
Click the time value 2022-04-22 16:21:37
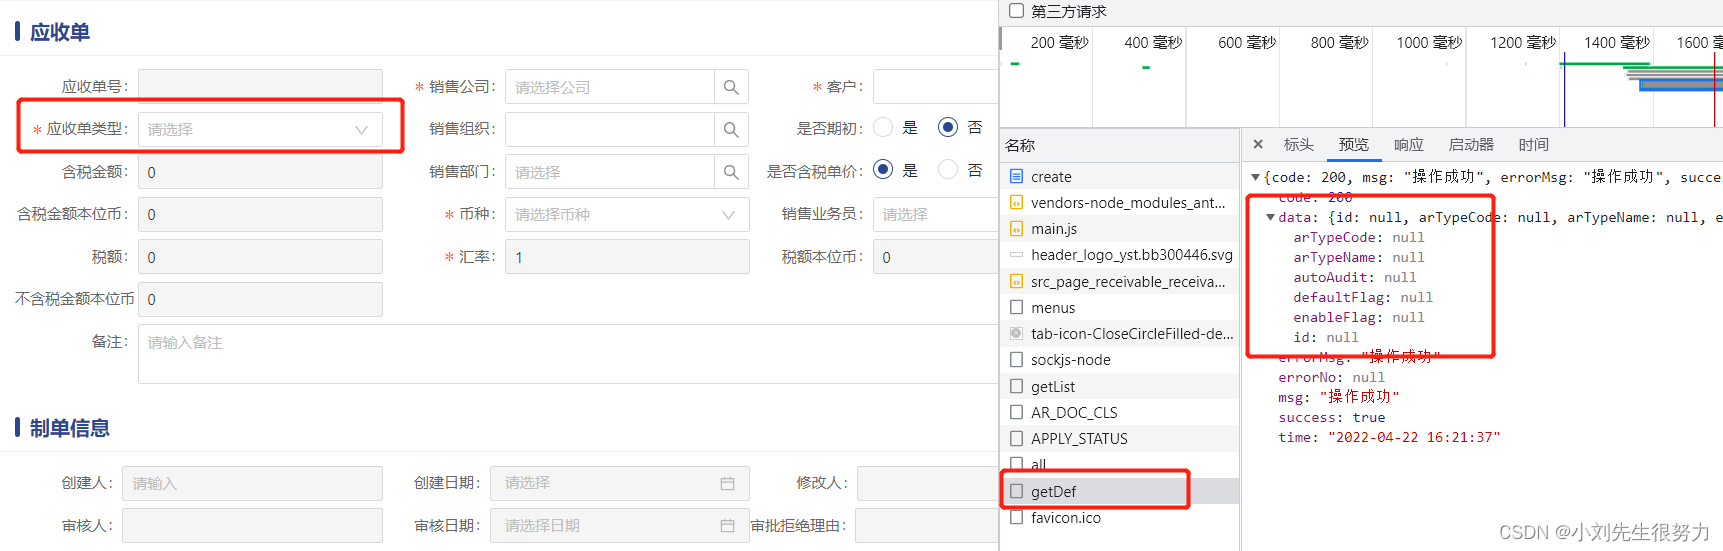(x=1413, y=437)
